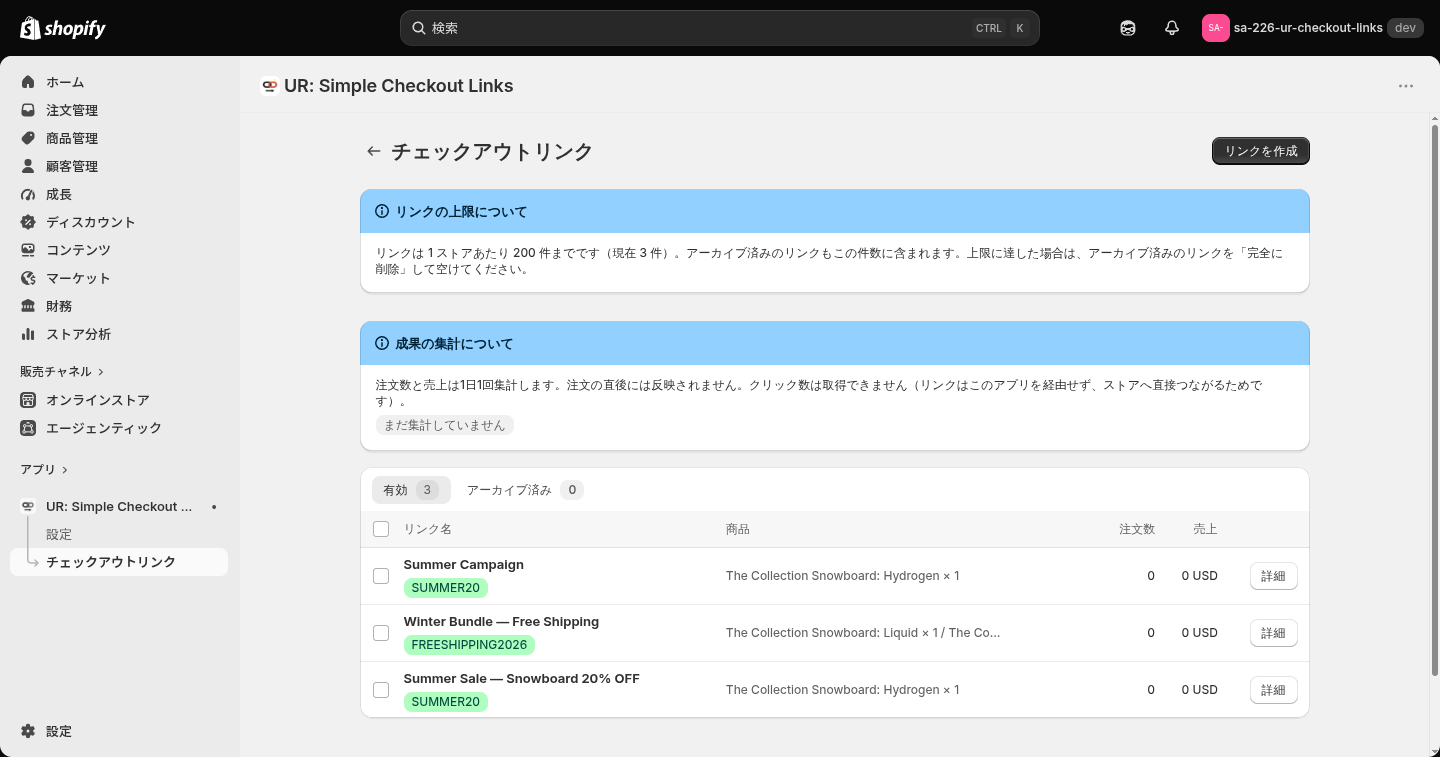
Task: Click the SUMMER20 badge under Summer Campaign
Action: tap(446, 588)
